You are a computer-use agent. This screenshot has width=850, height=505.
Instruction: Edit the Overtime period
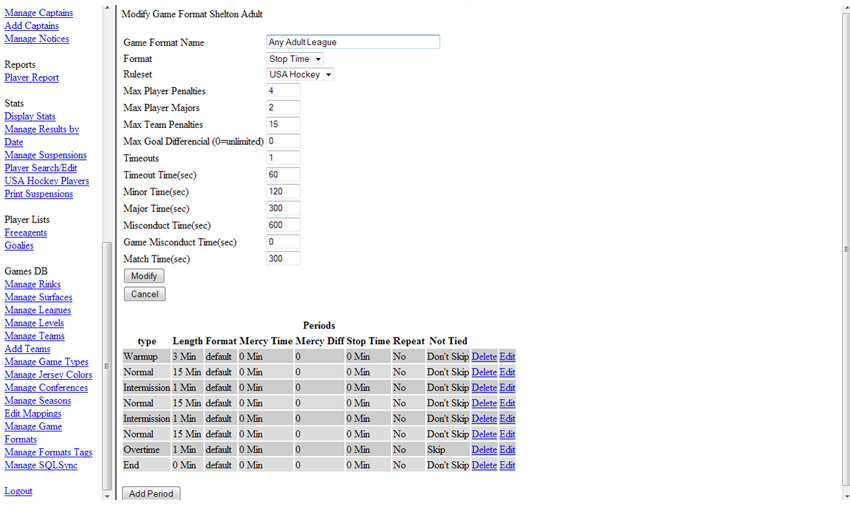click(507, 450)
